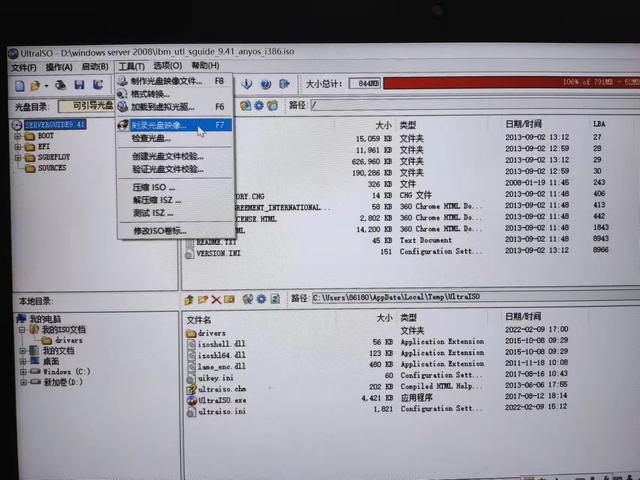Click the new folder icon in the local toolbar
This screenshot has height=480, width=640.
[x=202, y=300]
